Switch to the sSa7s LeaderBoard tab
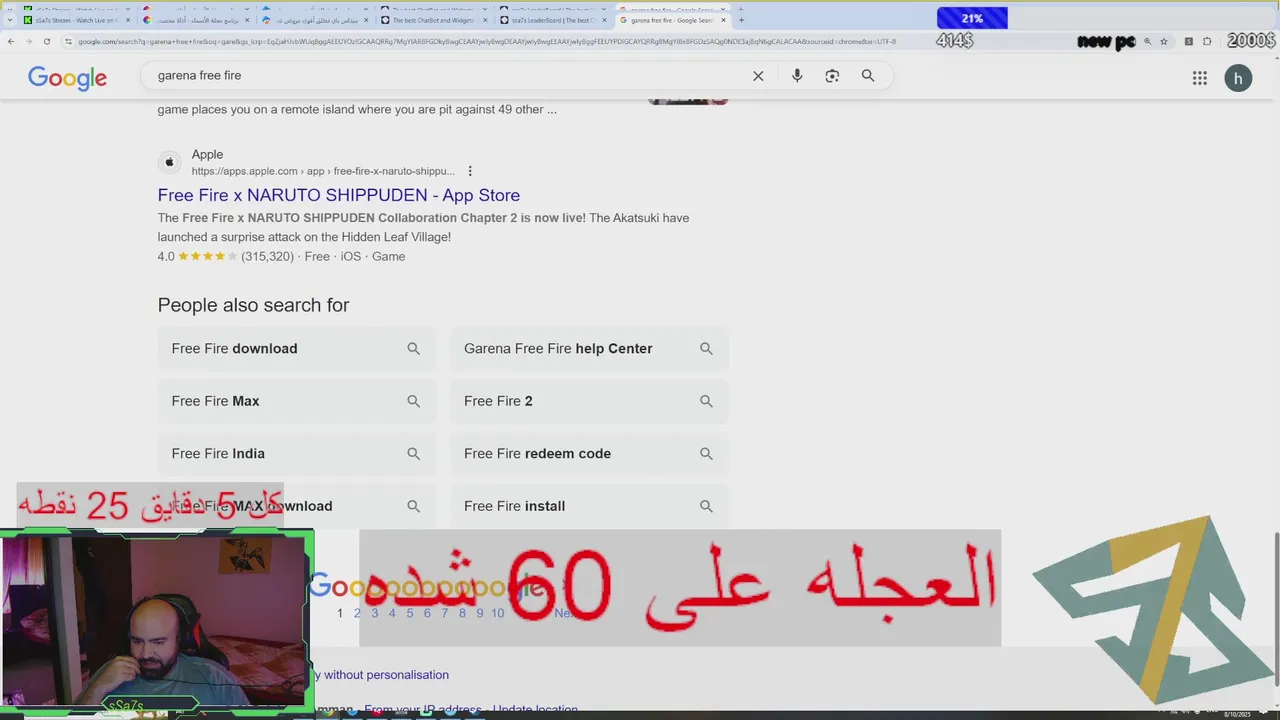Screen dimensions: 1280x720 point(553,20)
